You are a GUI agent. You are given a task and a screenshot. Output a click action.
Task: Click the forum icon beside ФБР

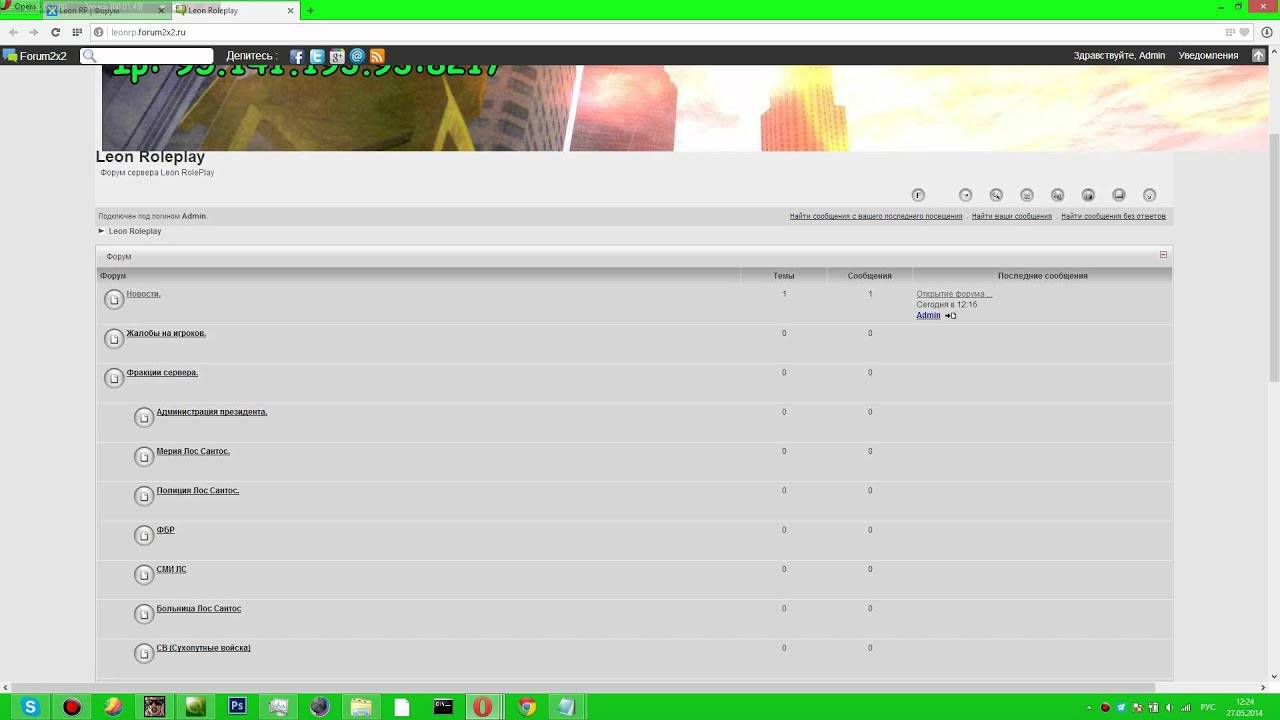pyautogui.click(x=144, y=535)
